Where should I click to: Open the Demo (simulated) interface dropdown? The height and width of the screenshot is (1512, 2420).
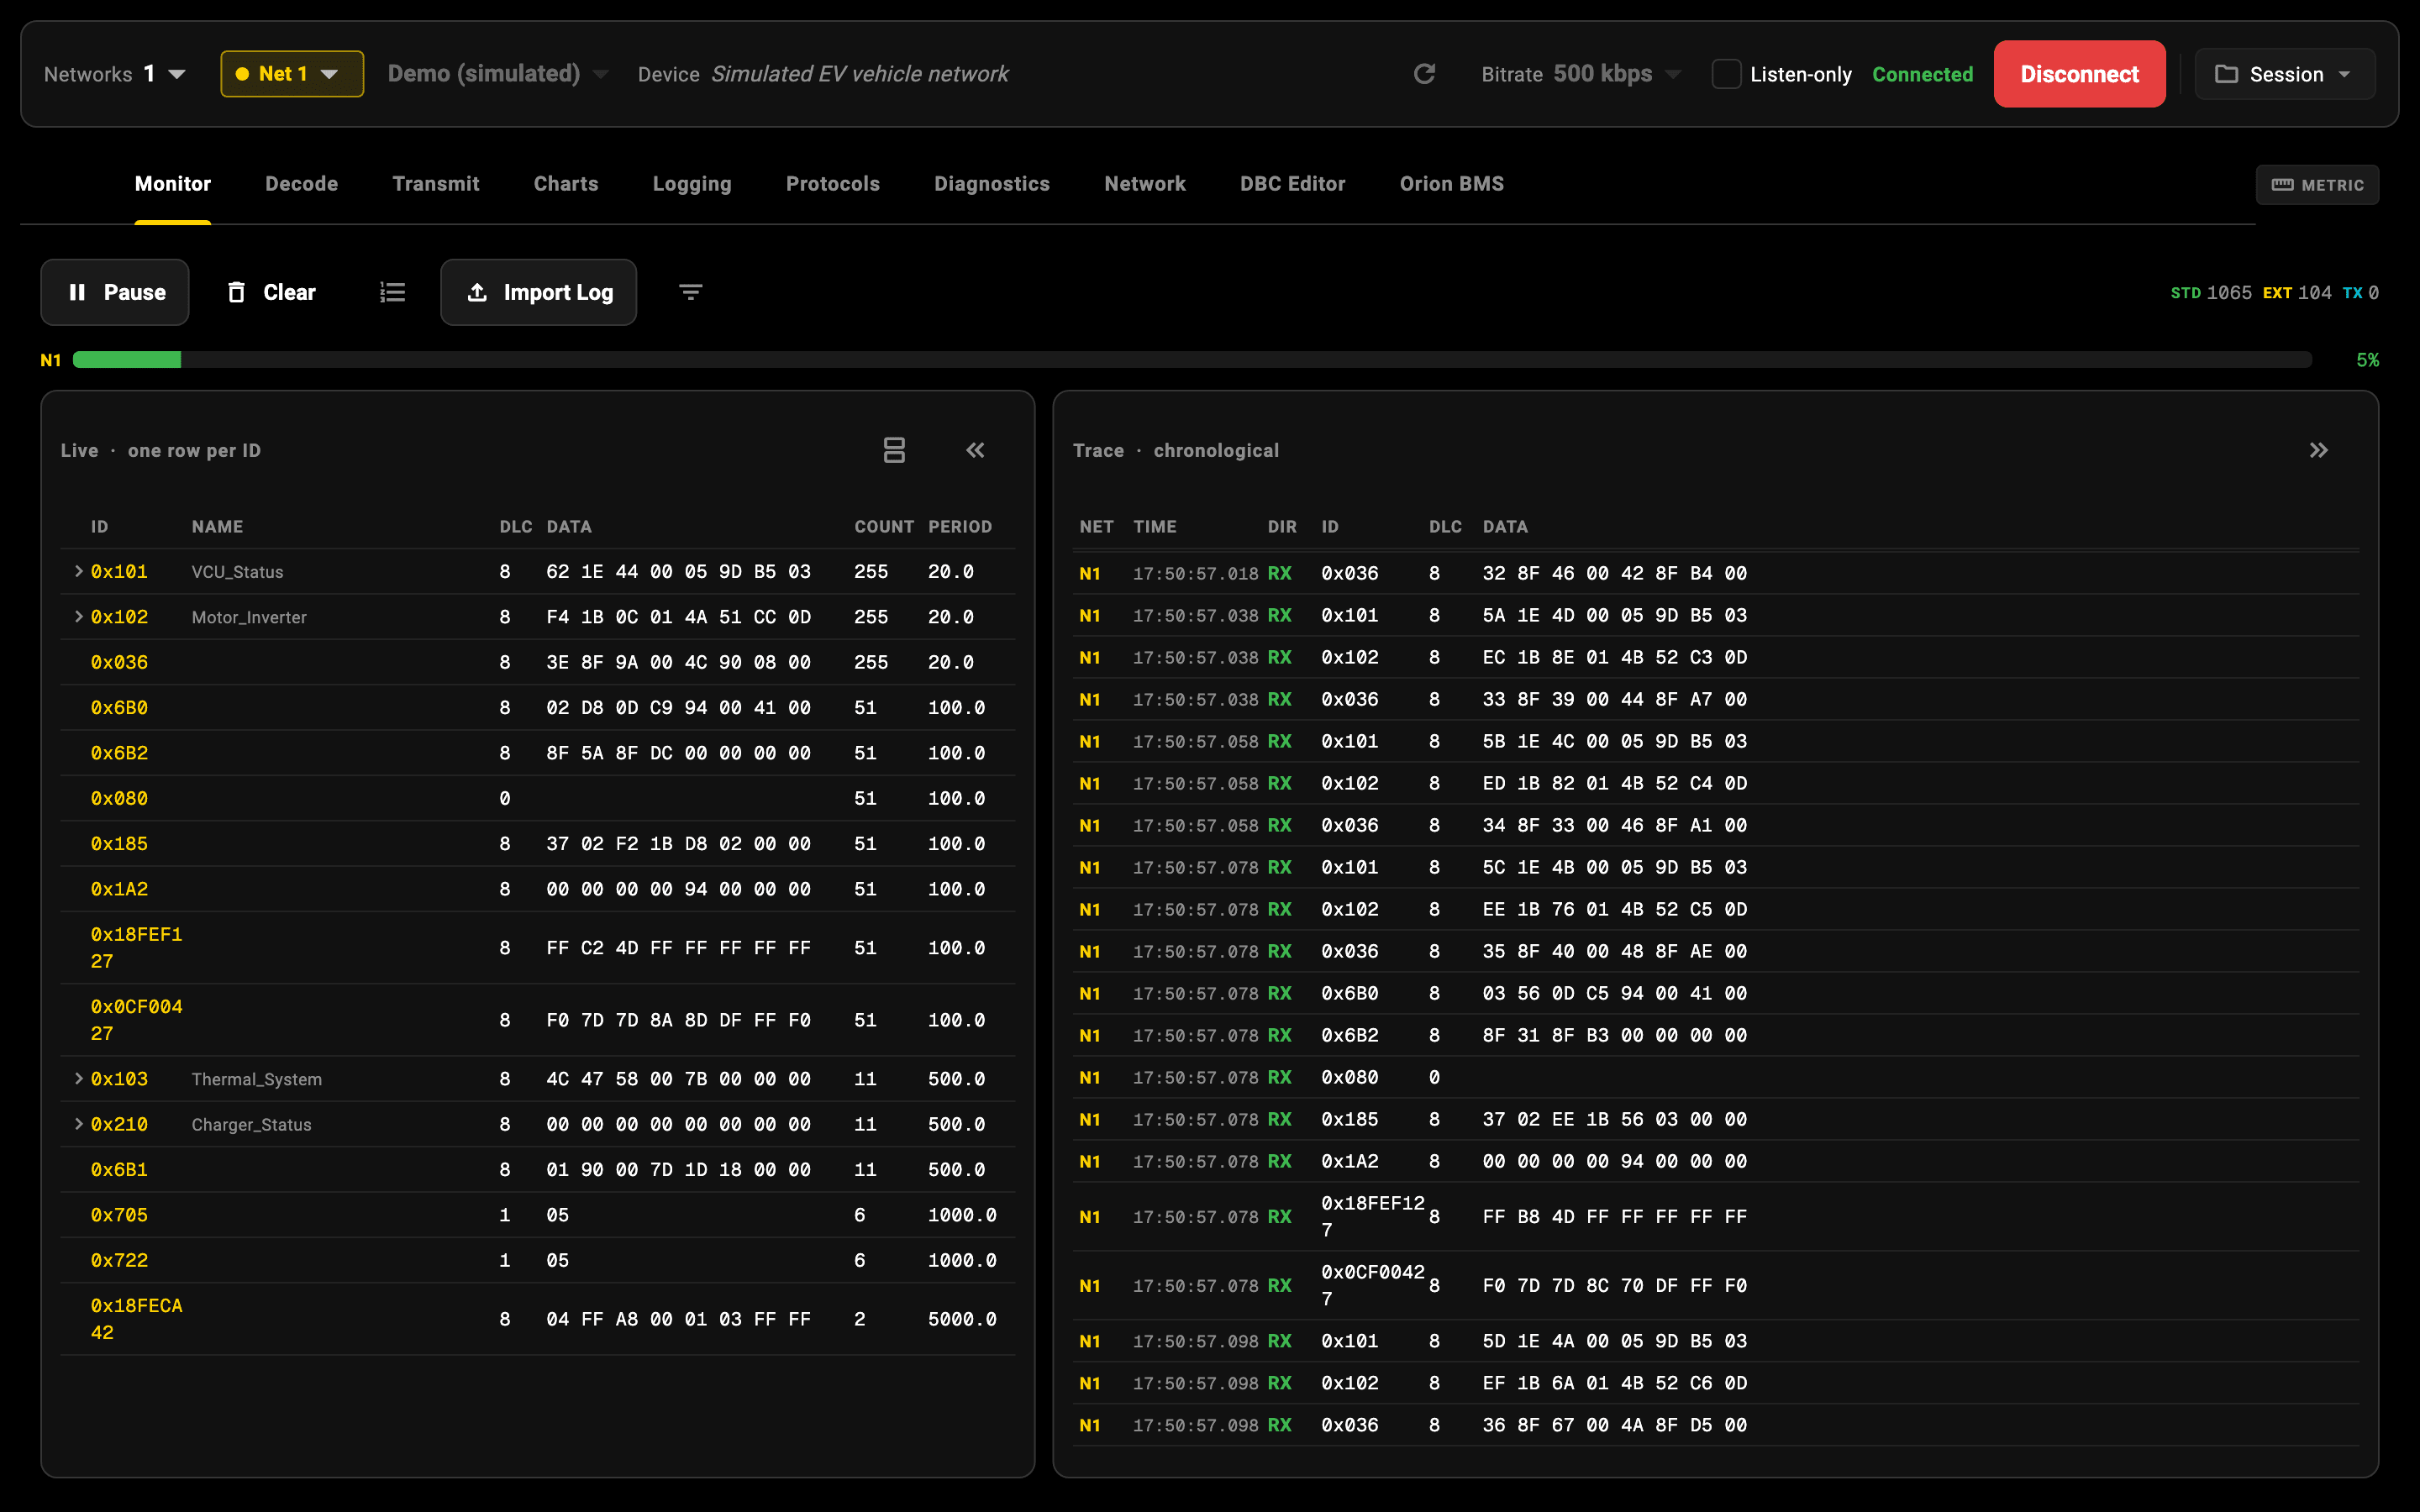(498, 74)
